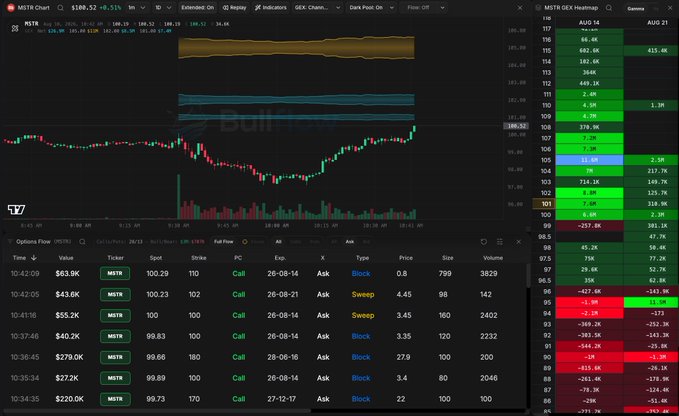Viewport: 679px width, 416px height.
Task: Click MSTR ticker badge in 10:34:35 row
Action: pyautogui.click(x=115, y=399)
